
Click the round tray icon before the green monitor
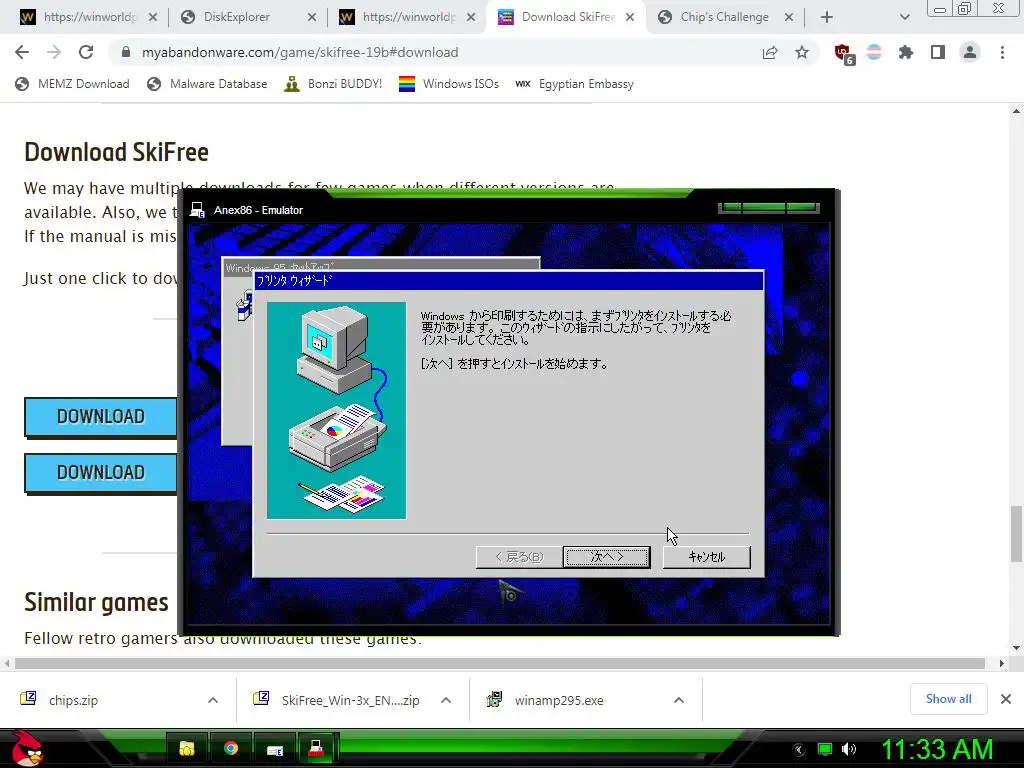tap(799, 750)
